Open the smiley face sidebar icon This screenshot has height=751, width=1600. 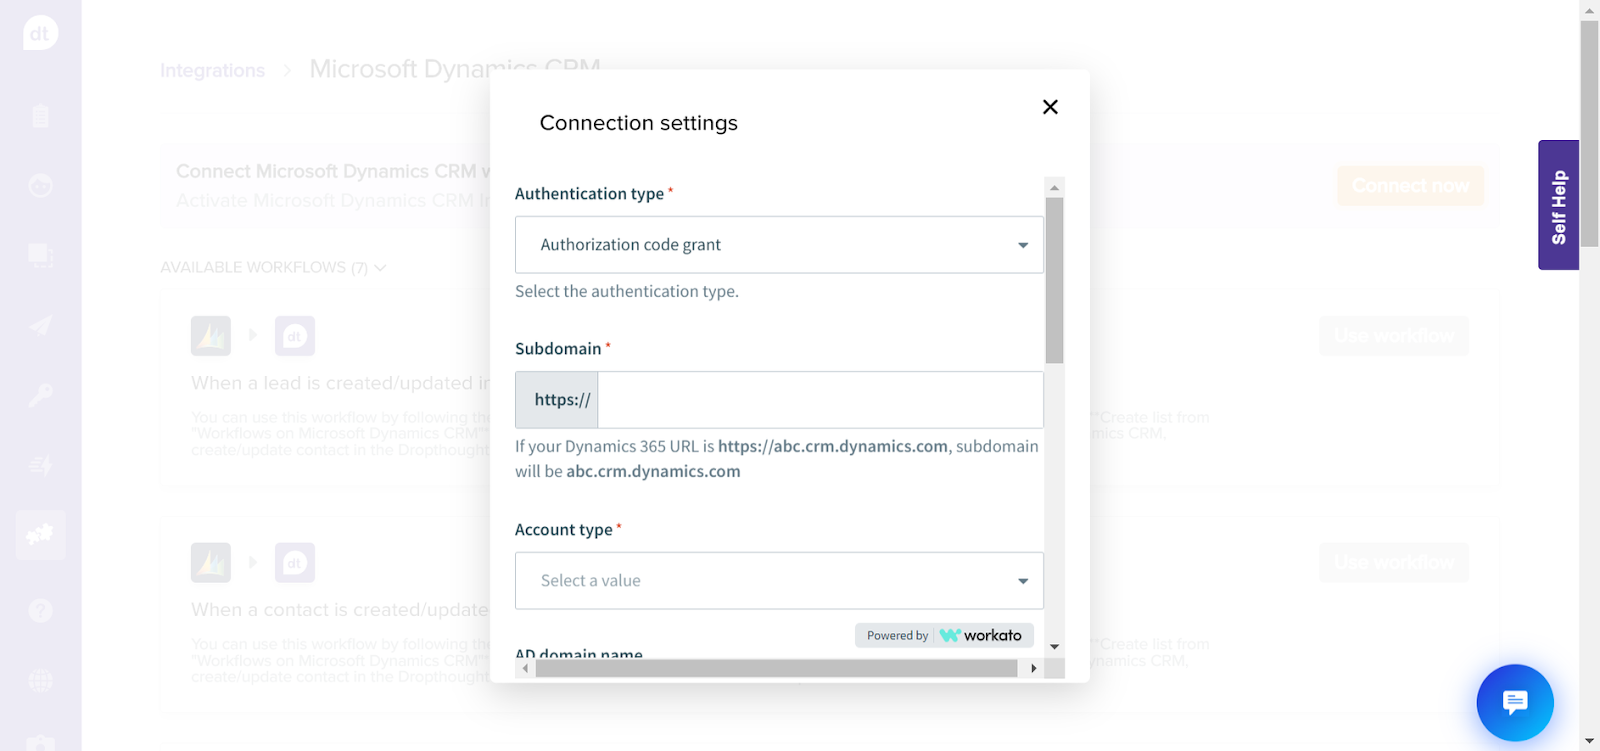(x=40, y=186)
